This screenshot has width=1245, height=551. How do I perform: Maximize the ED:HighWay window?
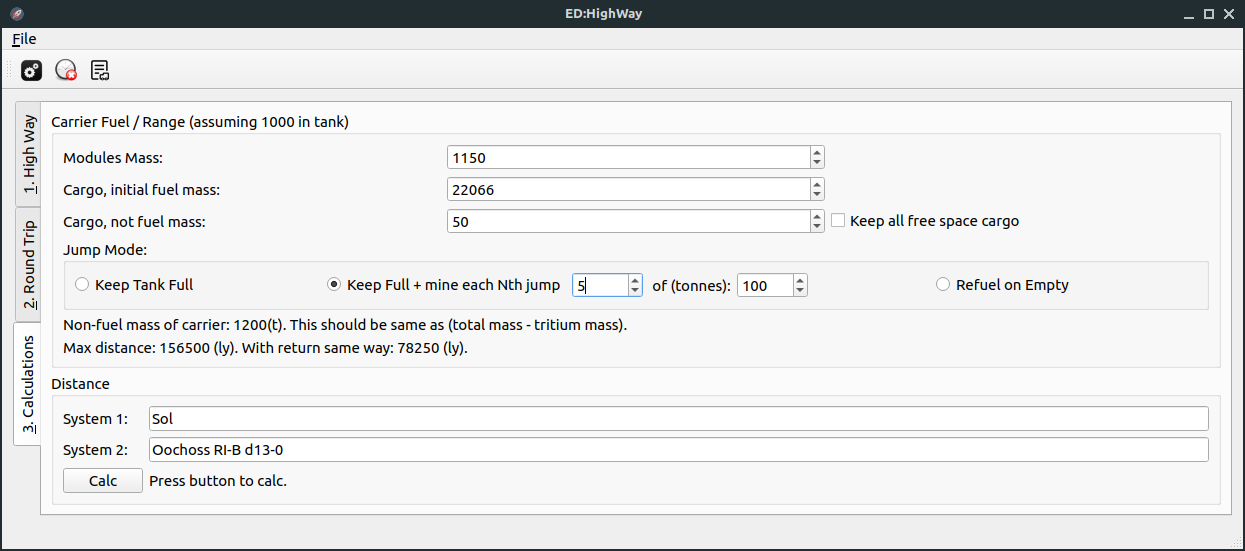(1209, 14)
